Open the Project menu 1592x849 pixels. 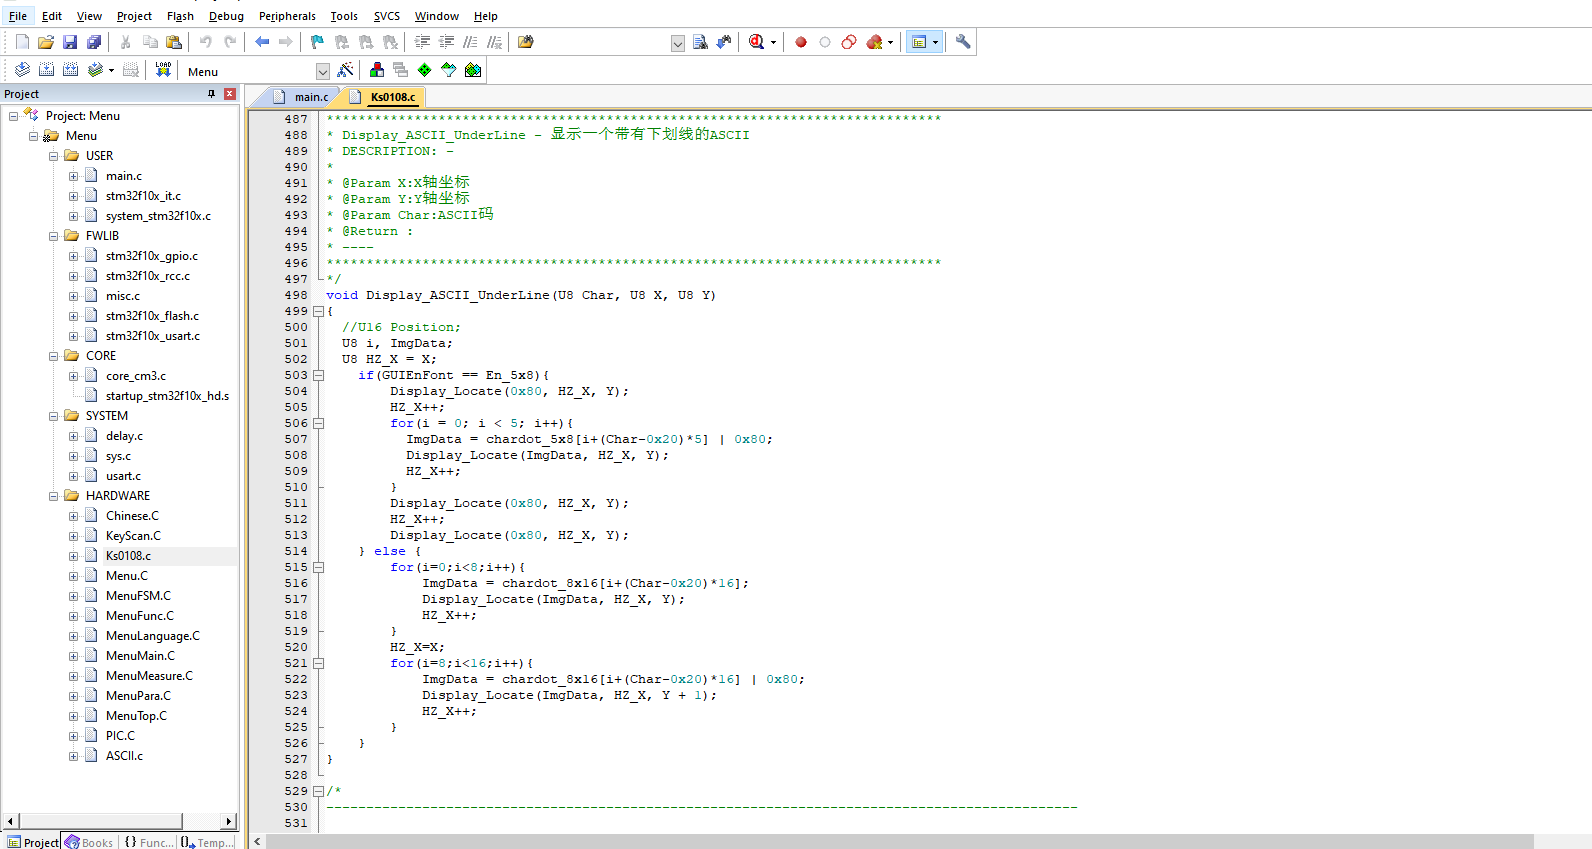(x=134, y=16)
